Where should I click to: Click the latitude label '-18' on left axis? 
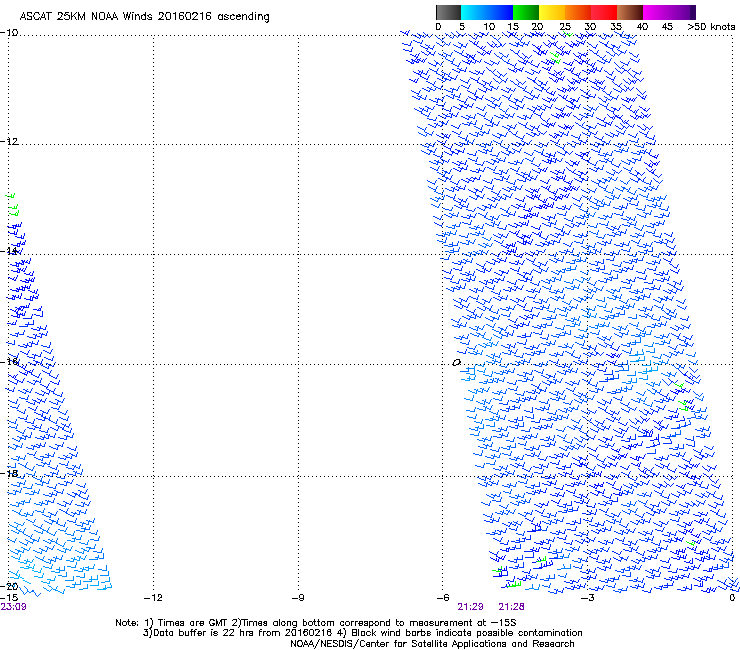(x=9, y=473)
